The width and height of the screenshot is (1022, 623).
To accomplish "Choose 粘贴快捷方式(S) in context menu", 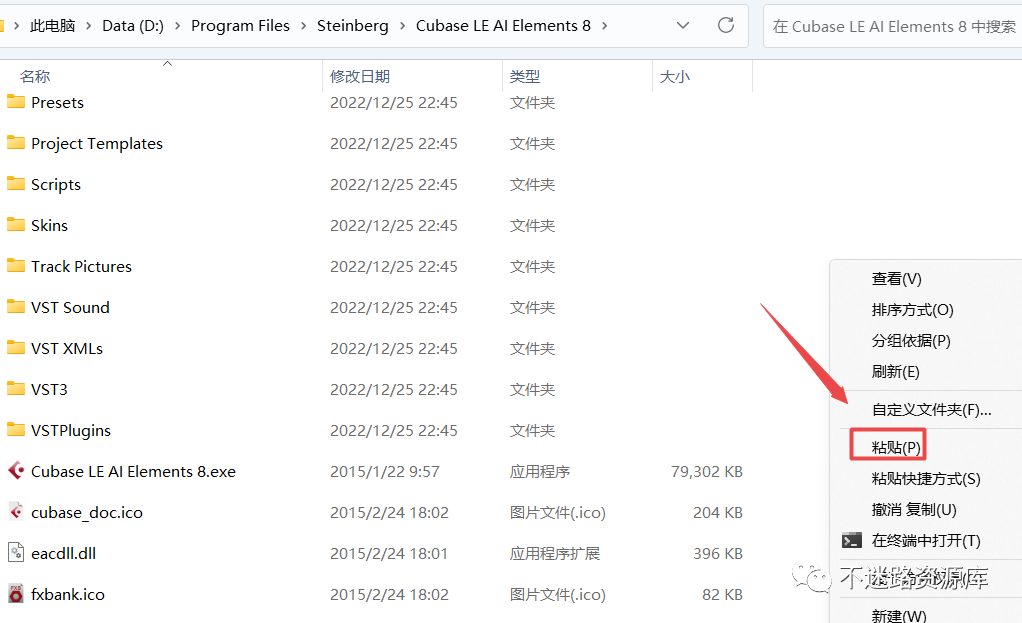I will coord(926,479).
